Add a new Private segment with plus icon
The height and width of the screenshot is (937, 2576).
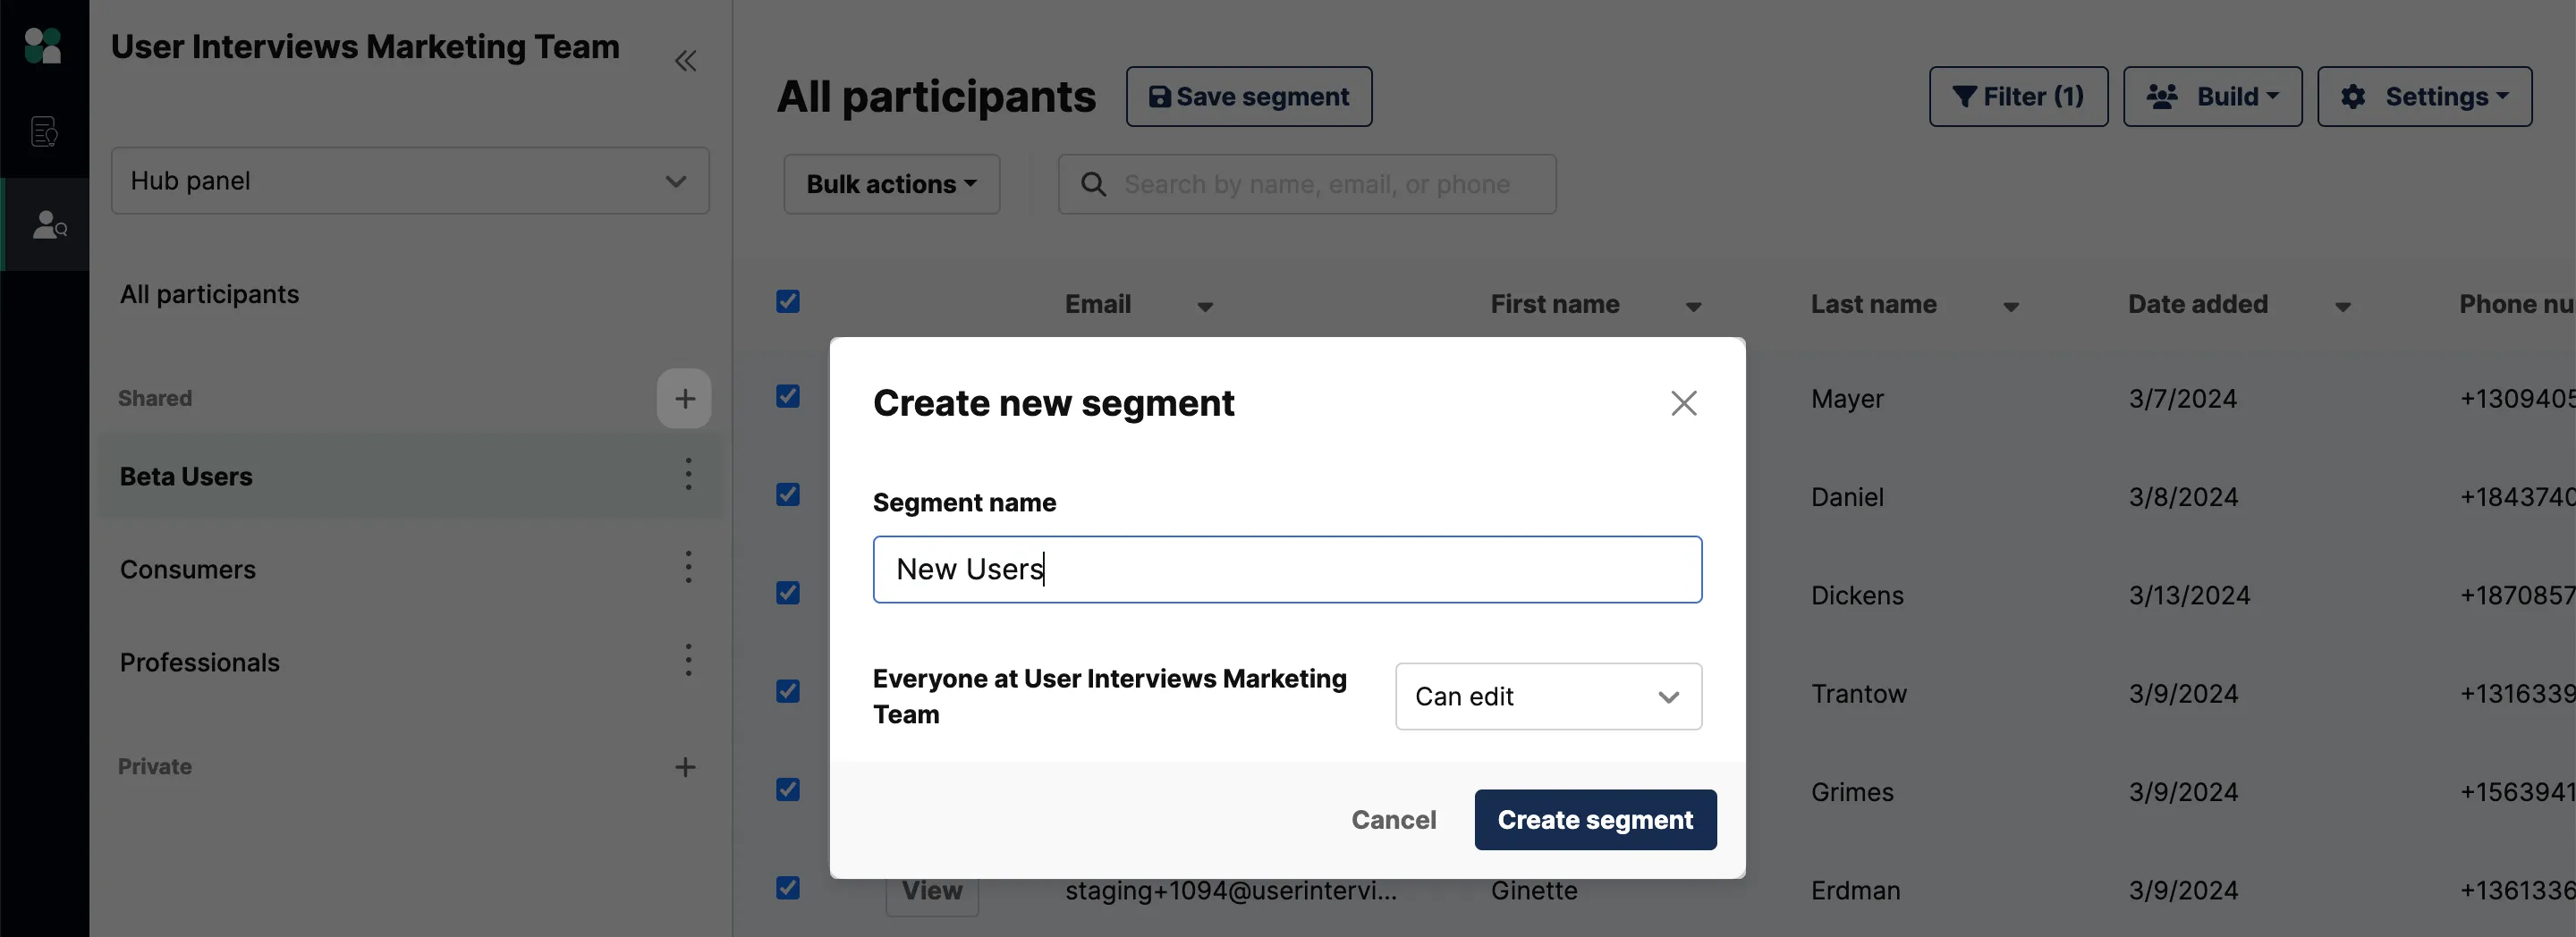685,767
